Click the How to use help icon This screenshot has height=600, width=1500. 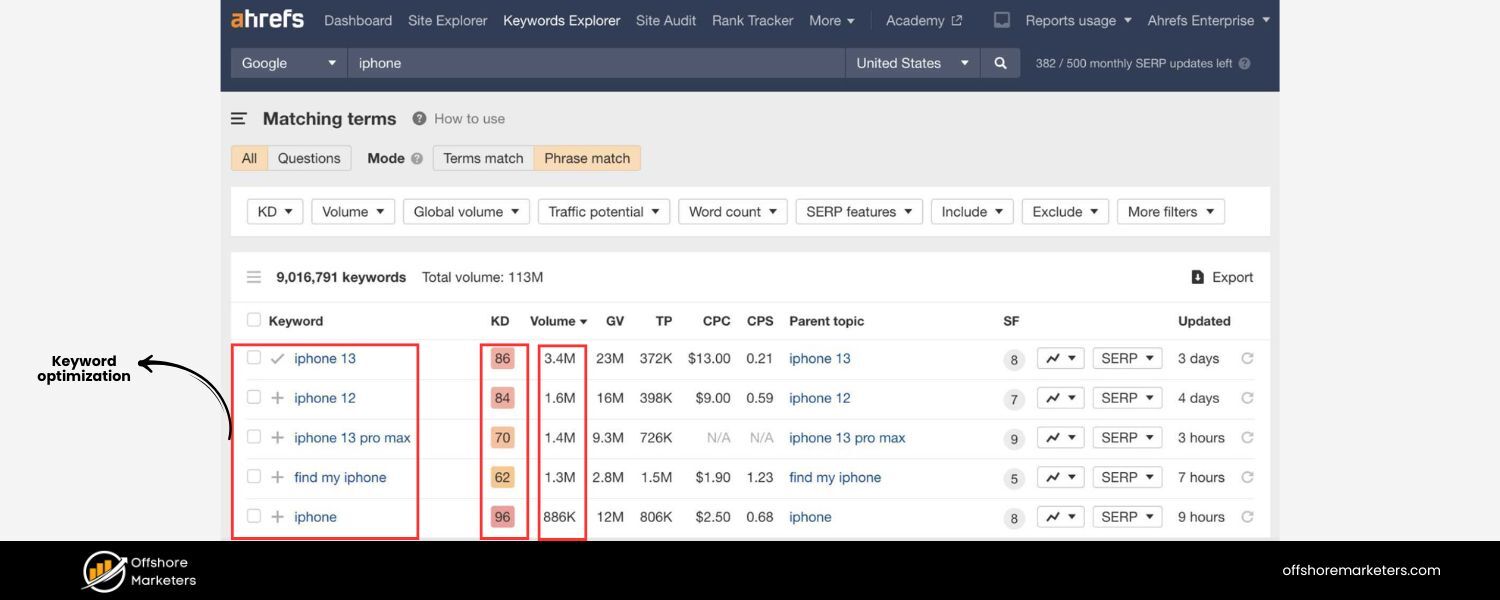click(x=418, y=118)
